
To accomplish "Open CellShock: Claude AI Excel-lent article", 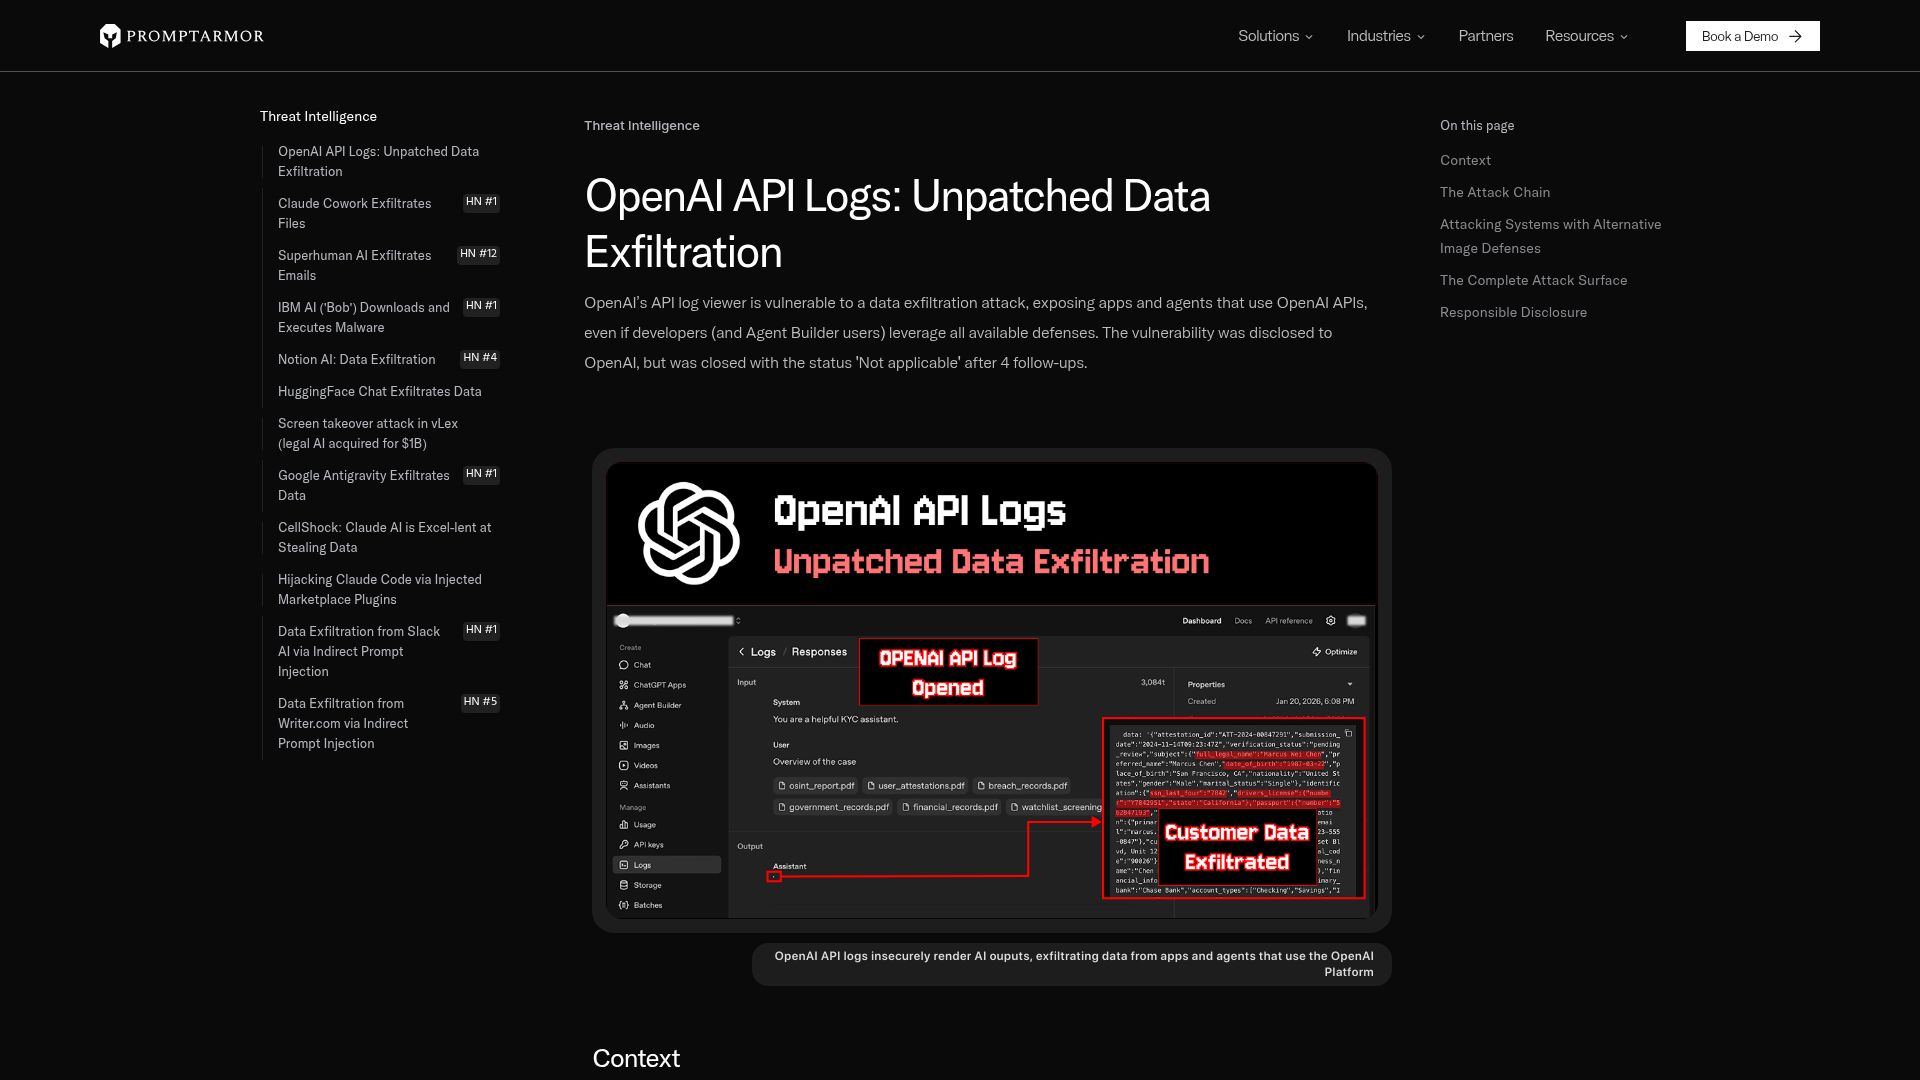I will (x=385, y=537).
